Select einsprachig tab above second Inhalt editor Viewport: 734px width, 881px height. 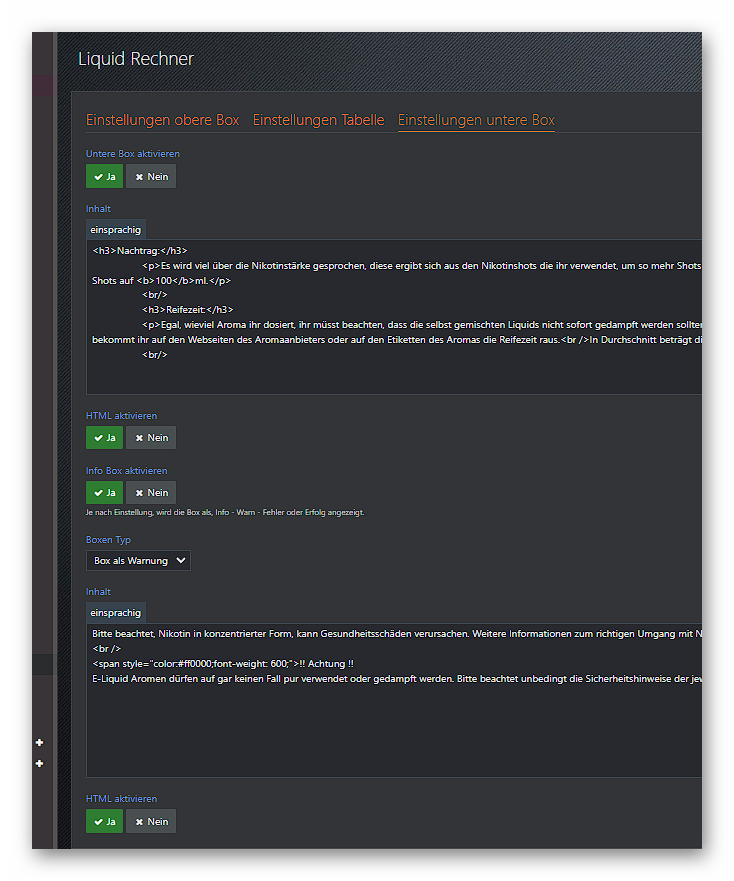click(x=116, y=612)
